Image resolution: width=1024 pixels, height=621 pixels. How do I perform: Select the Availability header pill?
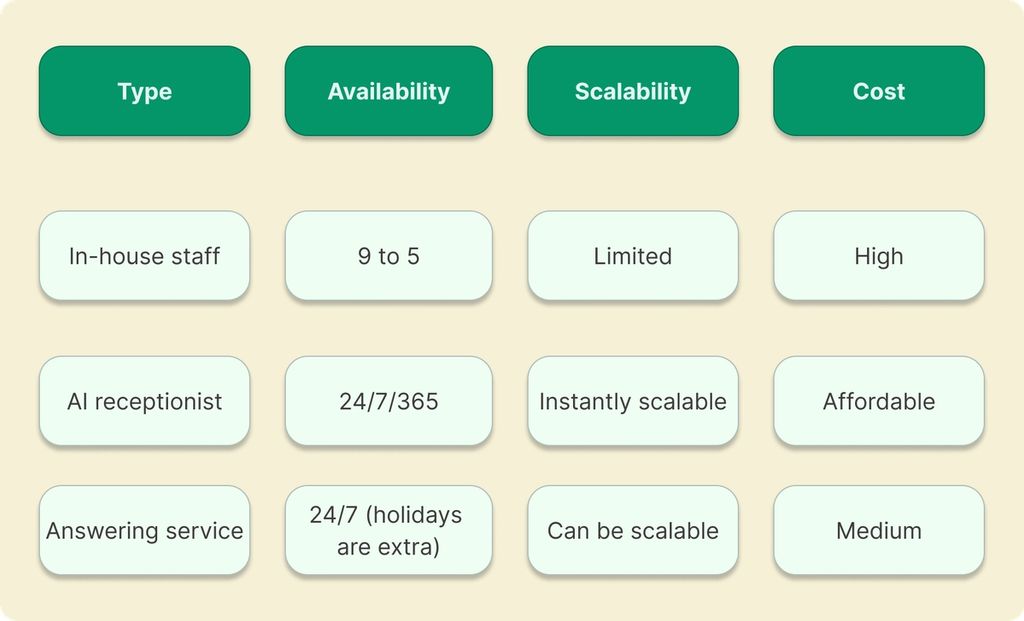tap(389, 91)
